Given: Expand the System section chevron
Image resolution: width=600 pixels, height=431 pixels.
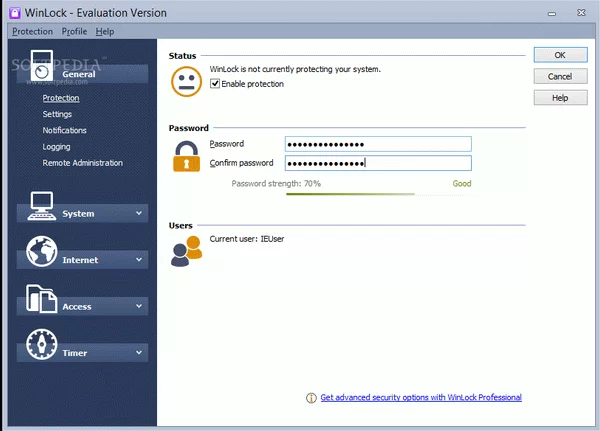Looking at the screenshot, I should coord(139,213).
